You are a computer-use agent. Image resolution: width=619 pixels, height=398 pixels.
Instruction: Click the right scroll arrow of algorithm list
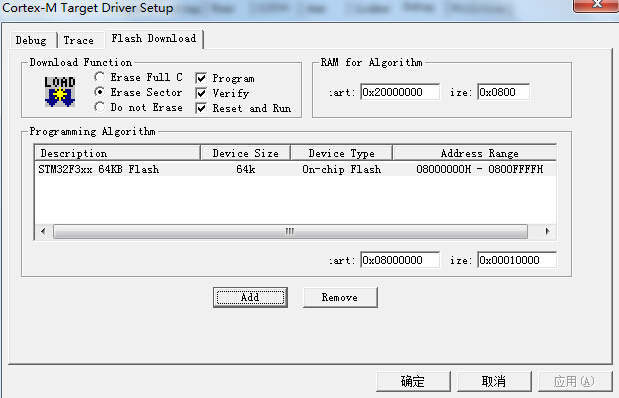click(548, 231)
